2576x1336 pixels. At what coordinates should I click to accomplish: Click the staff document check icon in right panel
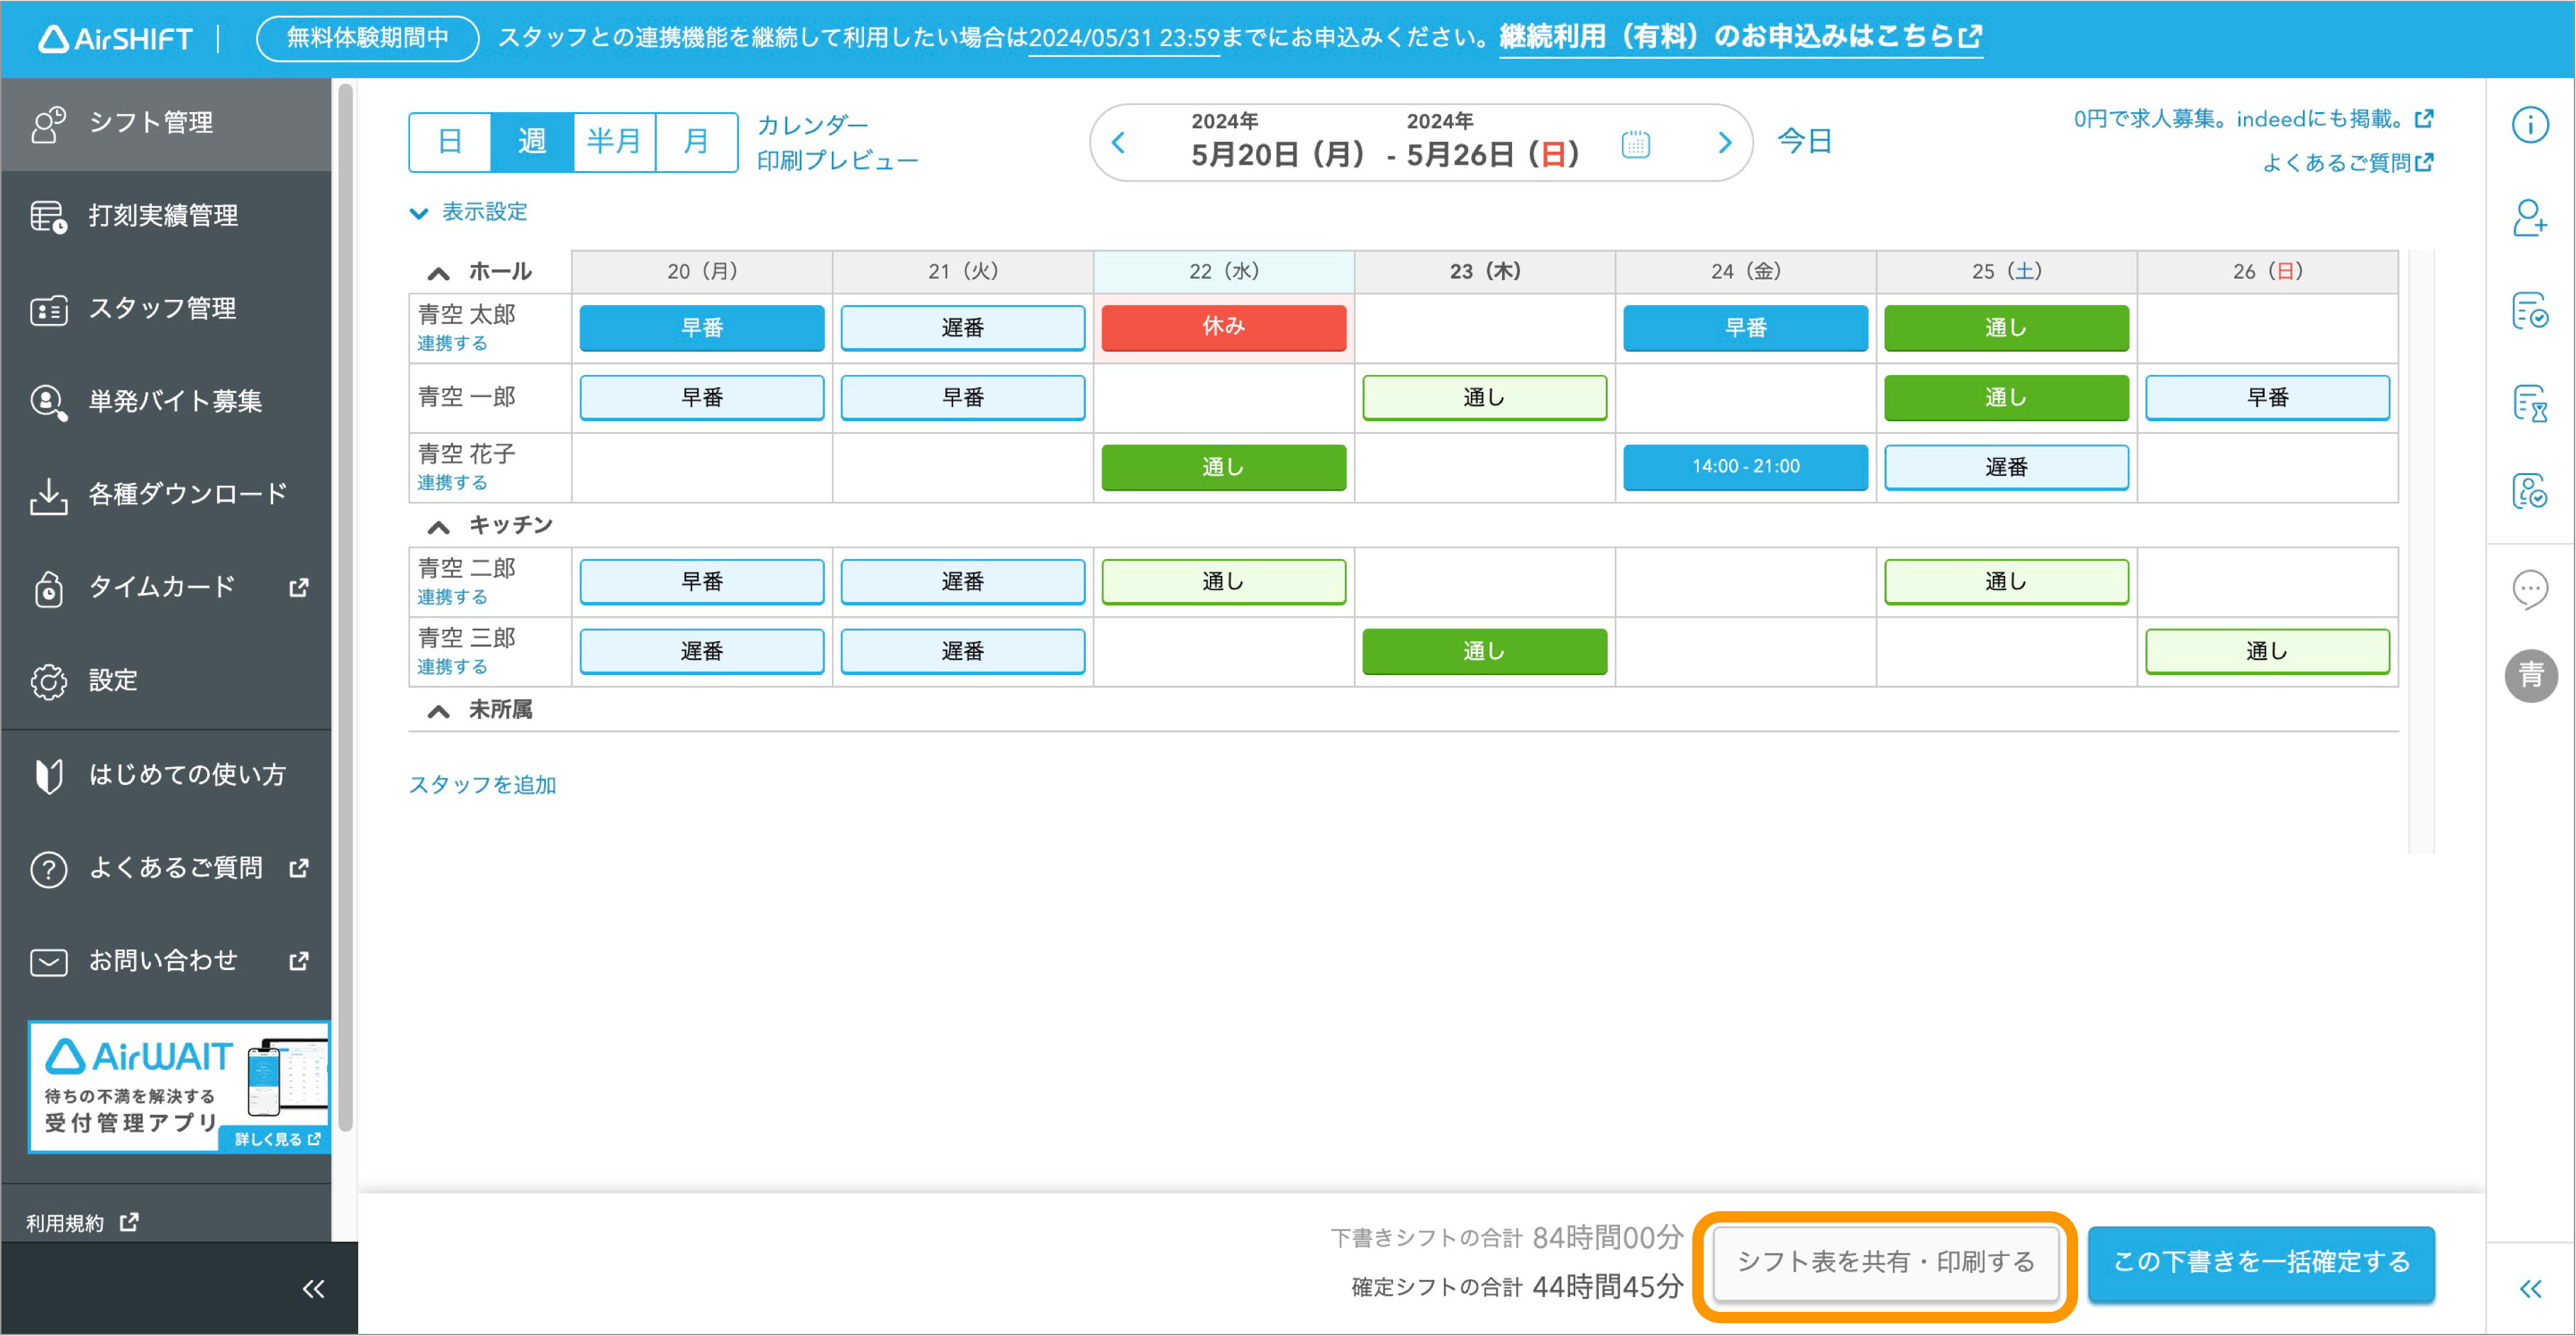pyautogui.click(x=2530, y=491)
